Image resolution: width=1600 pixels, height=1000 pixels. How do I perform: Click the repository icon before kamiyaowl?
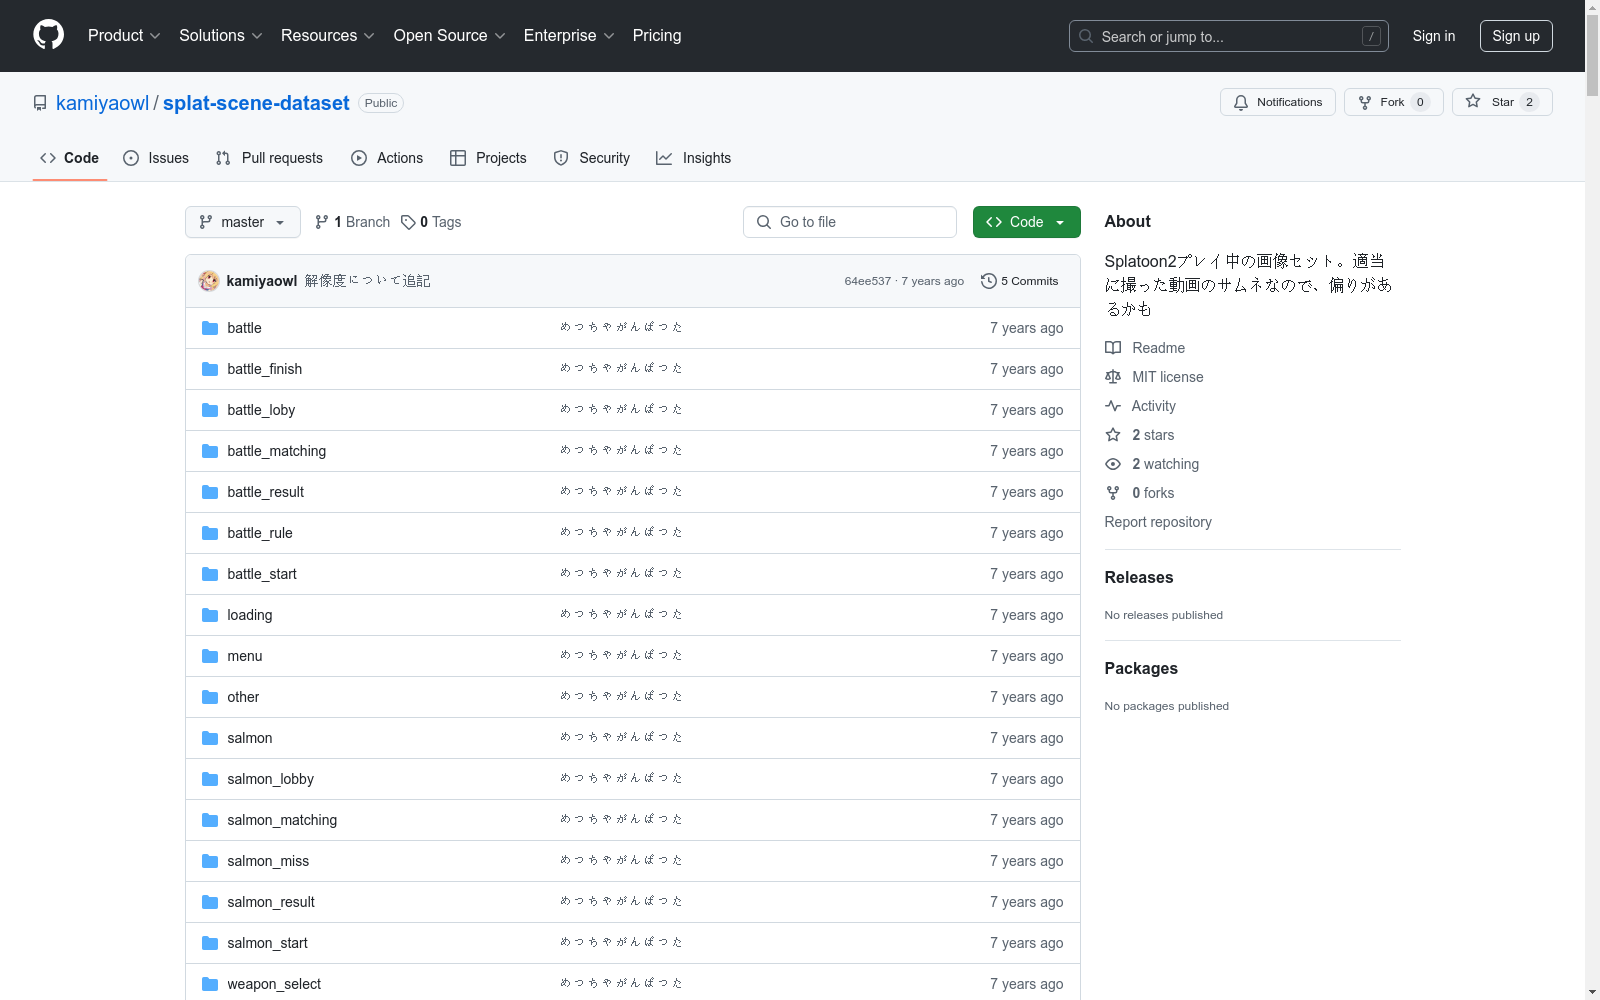tap(40, 103)
